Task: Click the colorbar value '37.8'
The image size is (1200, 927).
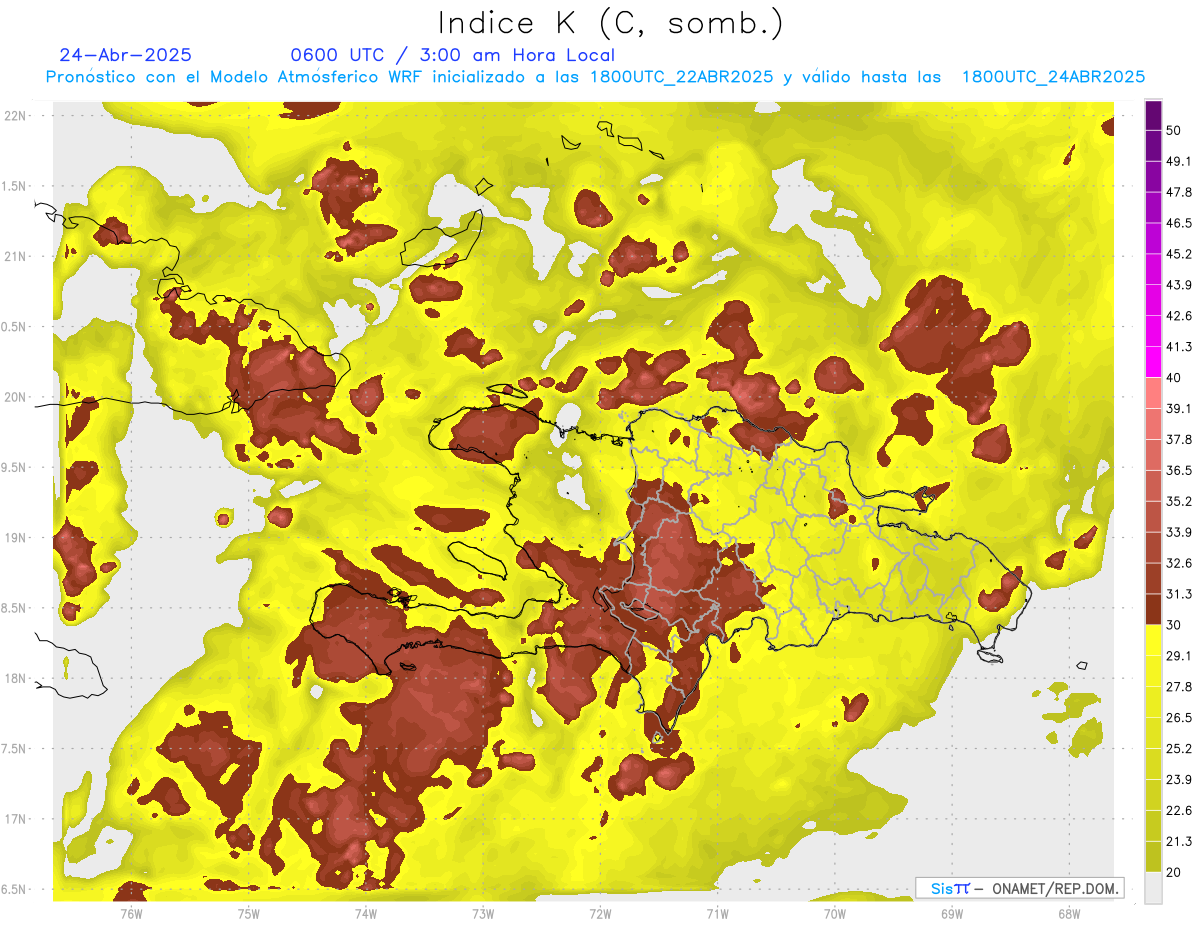Action: click(1178, 439)
